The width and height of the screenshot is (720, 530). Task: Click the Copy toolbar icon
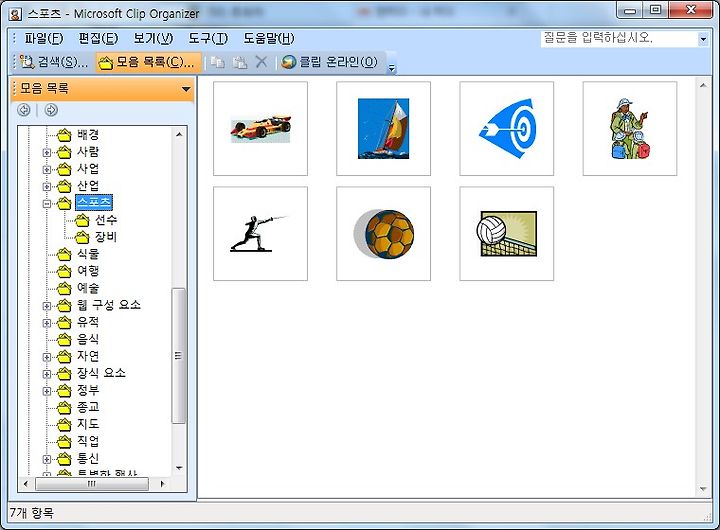click(218, 62)
